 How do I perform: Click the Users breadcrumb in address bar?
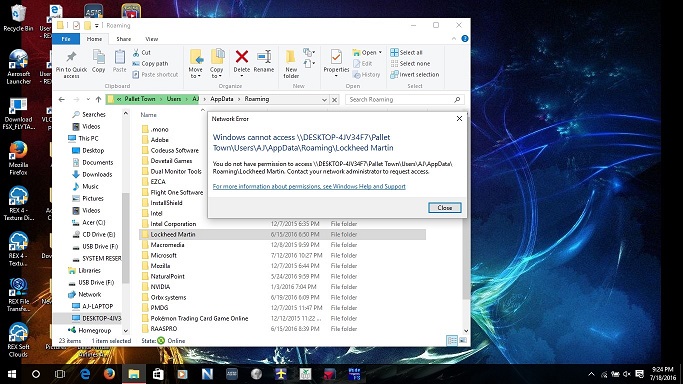coord(173,99)
